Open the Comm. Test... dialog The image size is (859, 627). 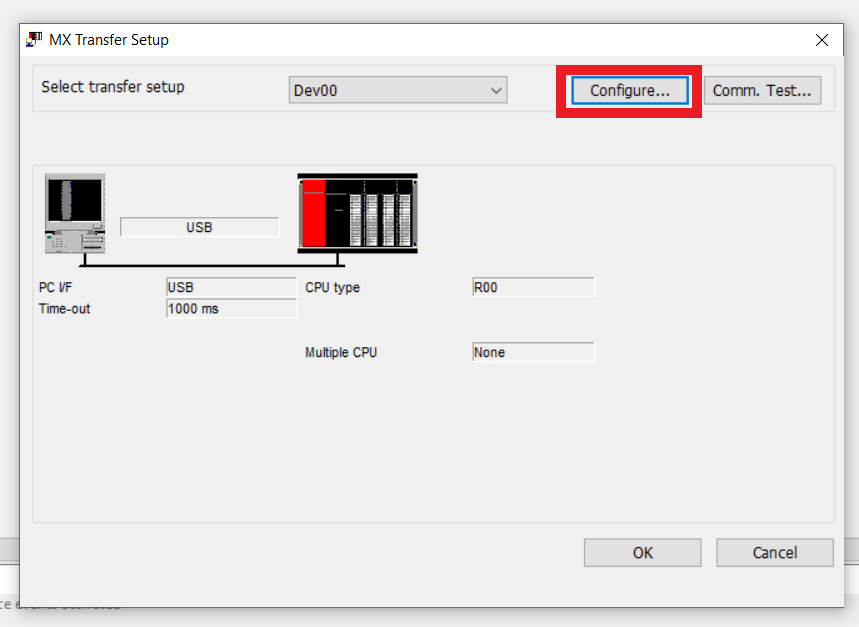pyautogui.click(x=762, y=90)
